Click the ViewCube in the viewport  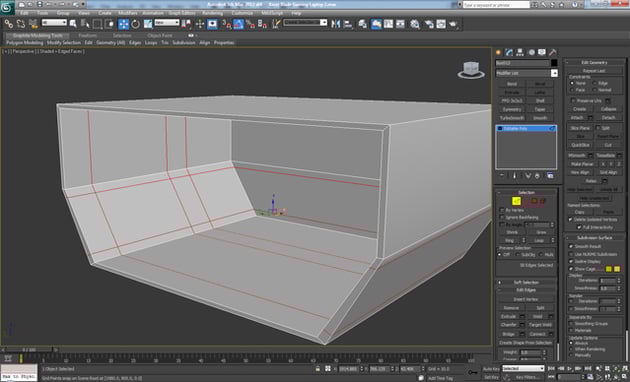(471, 70)
